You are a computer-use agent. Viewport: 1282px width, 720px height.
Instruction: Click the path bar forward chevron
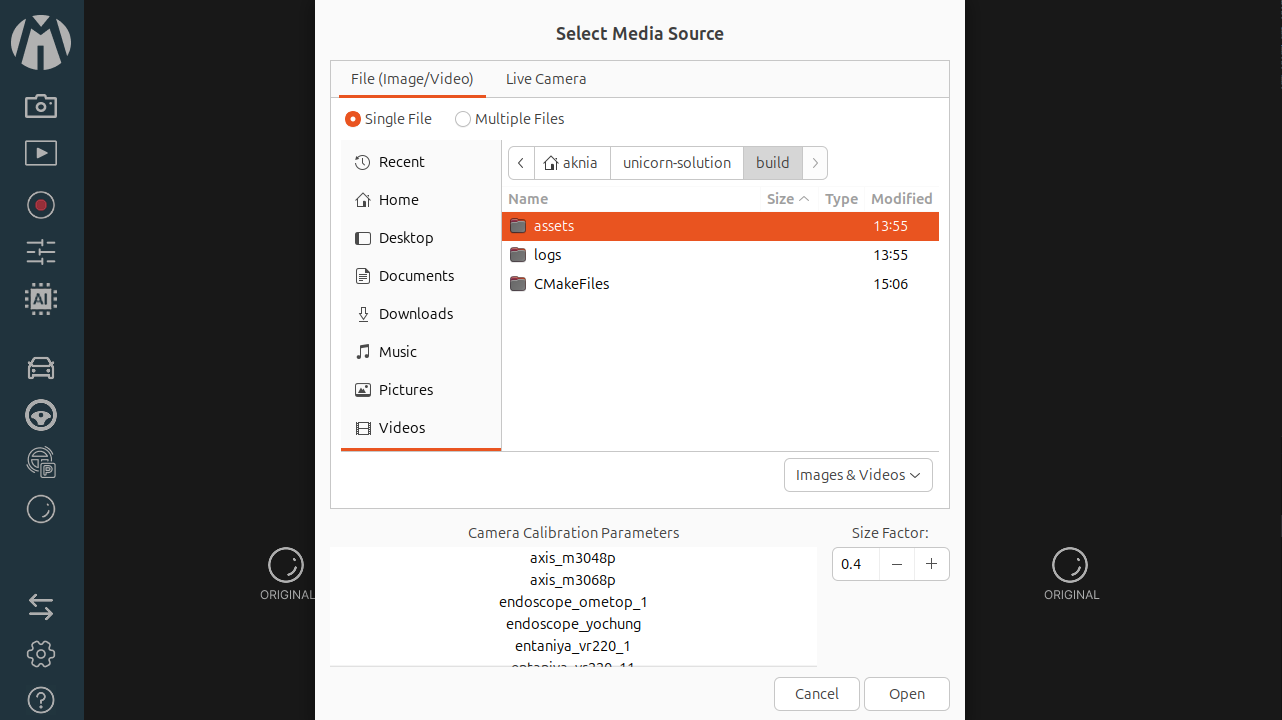point(815,163)
